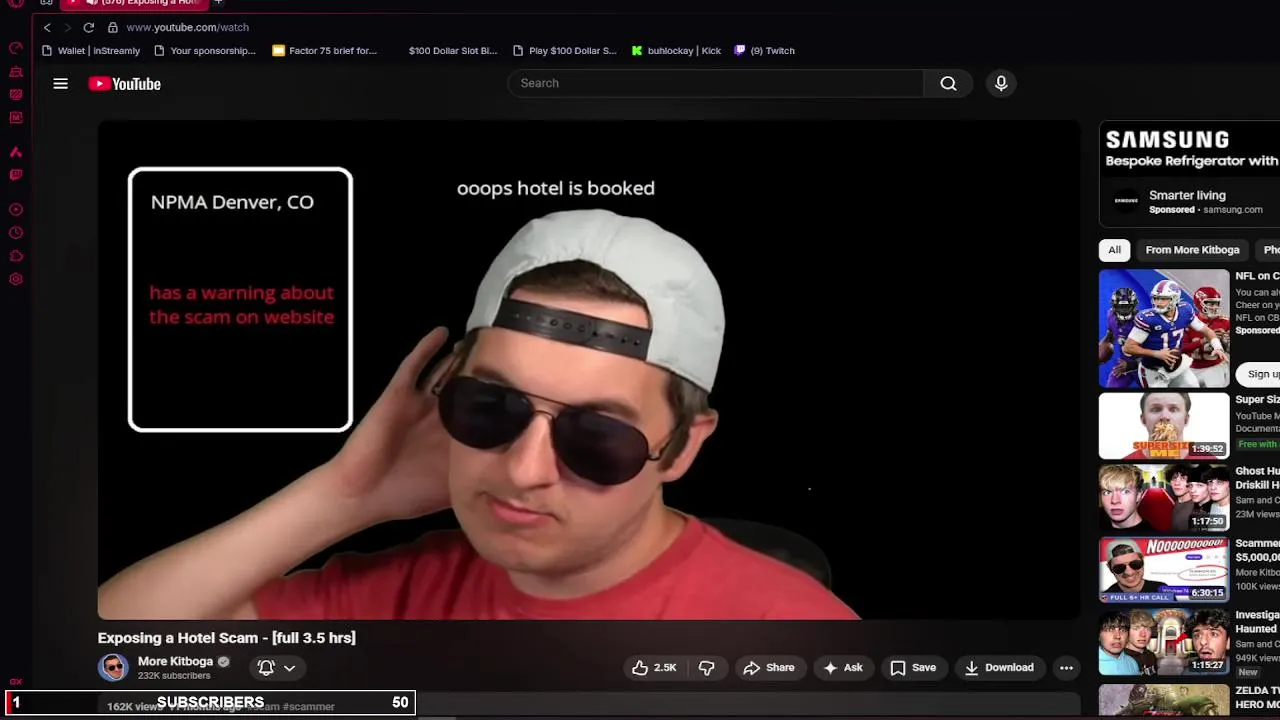Save the video to a playlist
Screen dimensions: 1280x720
tap(913, 668)
